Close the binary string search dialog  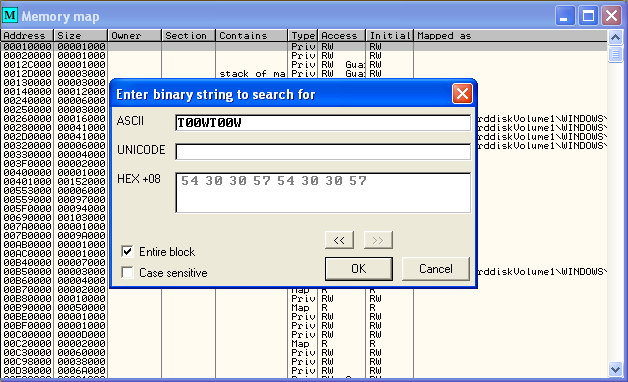pos(462,94)
